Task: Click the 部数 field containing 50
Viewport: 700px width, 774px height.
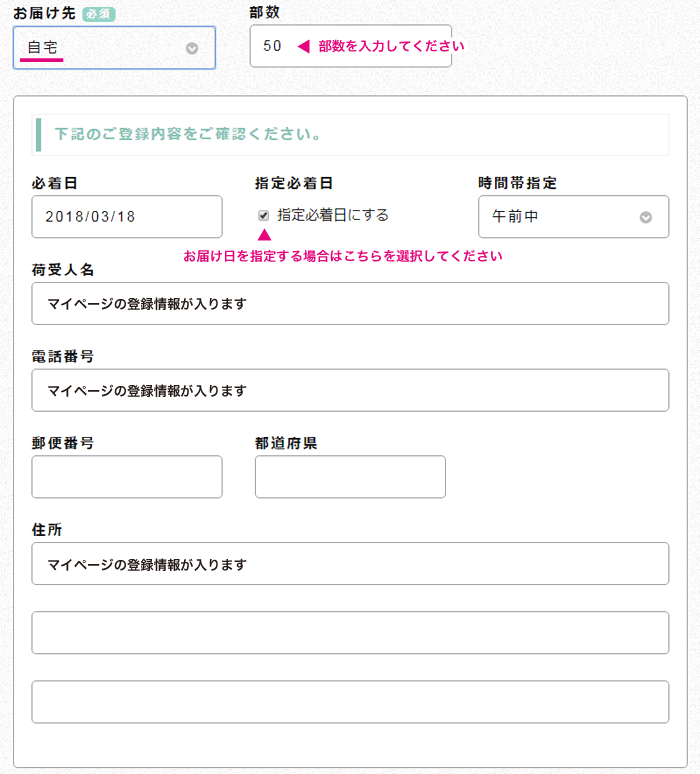Action: click(x=350, y=46)
